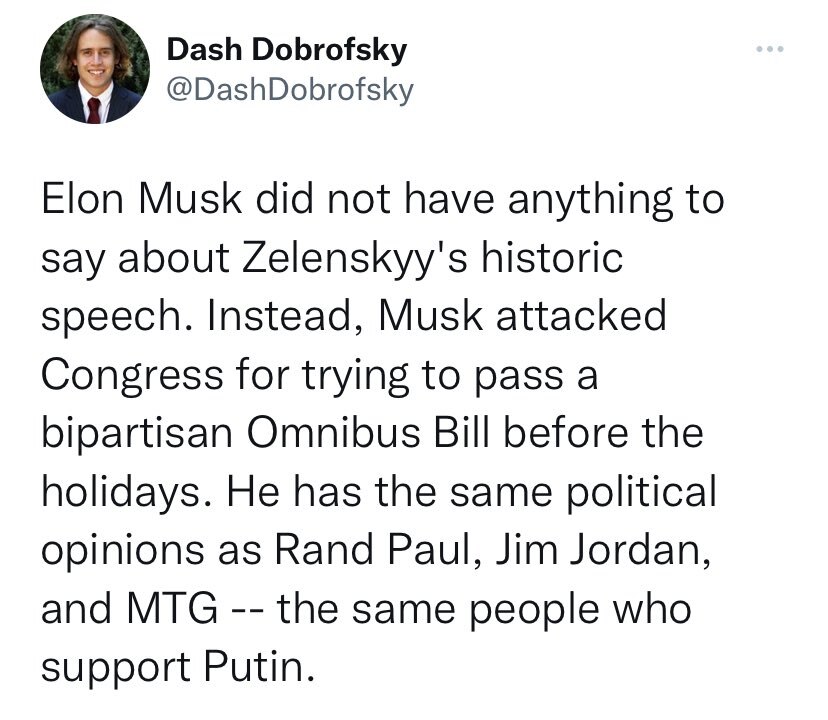
Task: Expand tweet options with the ellipsis control
Action: 768,47
